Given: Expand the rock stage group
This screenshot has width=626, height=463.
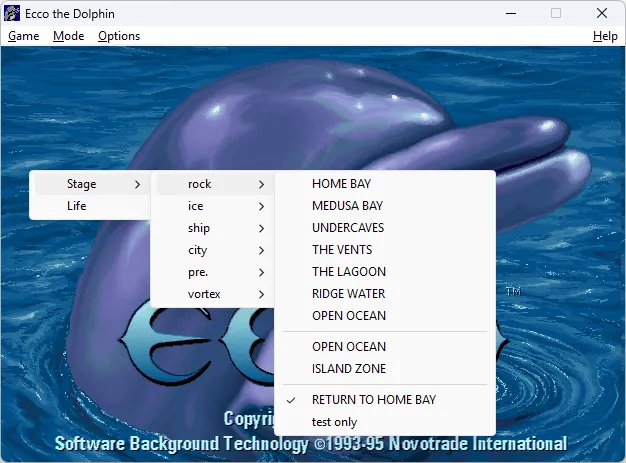Looking at the screenshot, I should (x=213, y=184).
